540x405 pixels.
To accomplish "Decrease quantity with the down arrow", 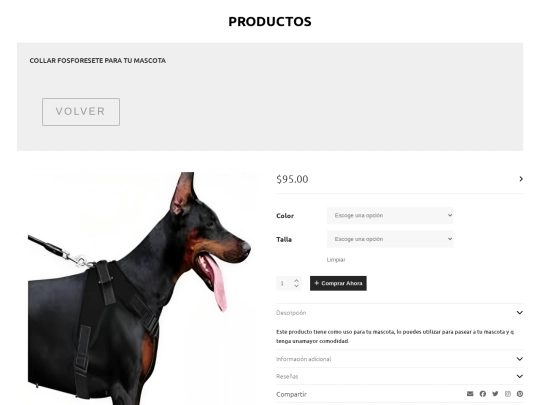I will pos(296,286).
